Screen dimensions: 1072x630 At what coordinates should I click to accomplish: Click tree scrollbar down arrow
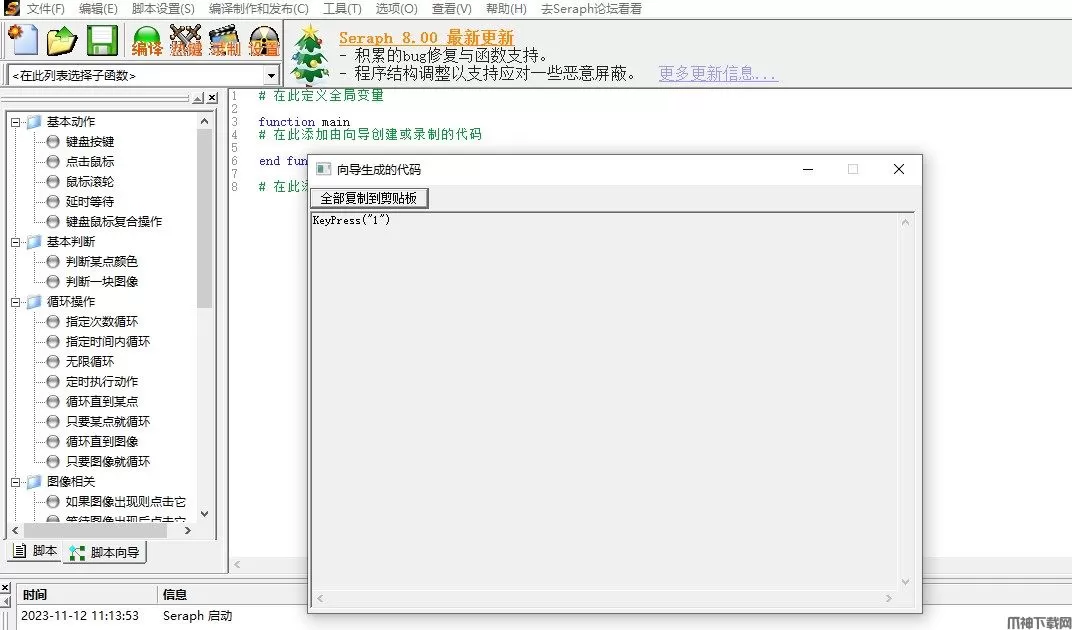point(204,514)
